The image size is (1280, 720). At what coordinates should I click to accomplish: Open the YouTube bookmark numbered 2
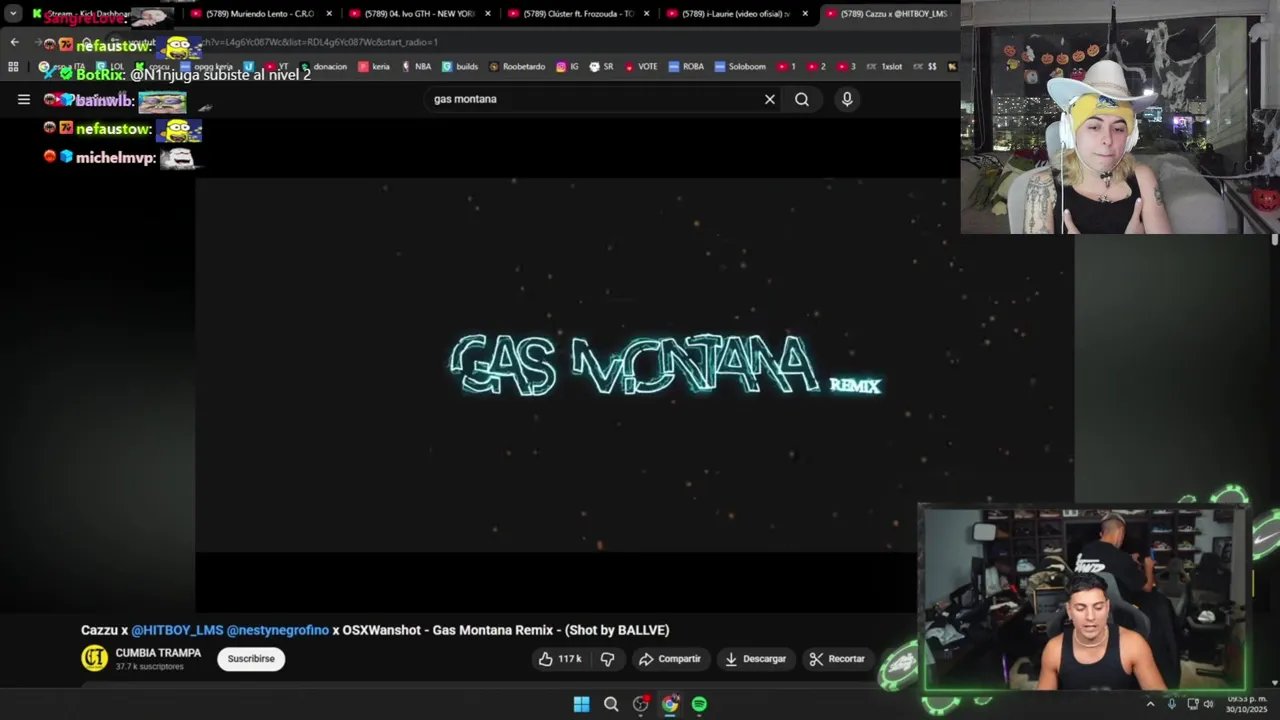point(816,67)
